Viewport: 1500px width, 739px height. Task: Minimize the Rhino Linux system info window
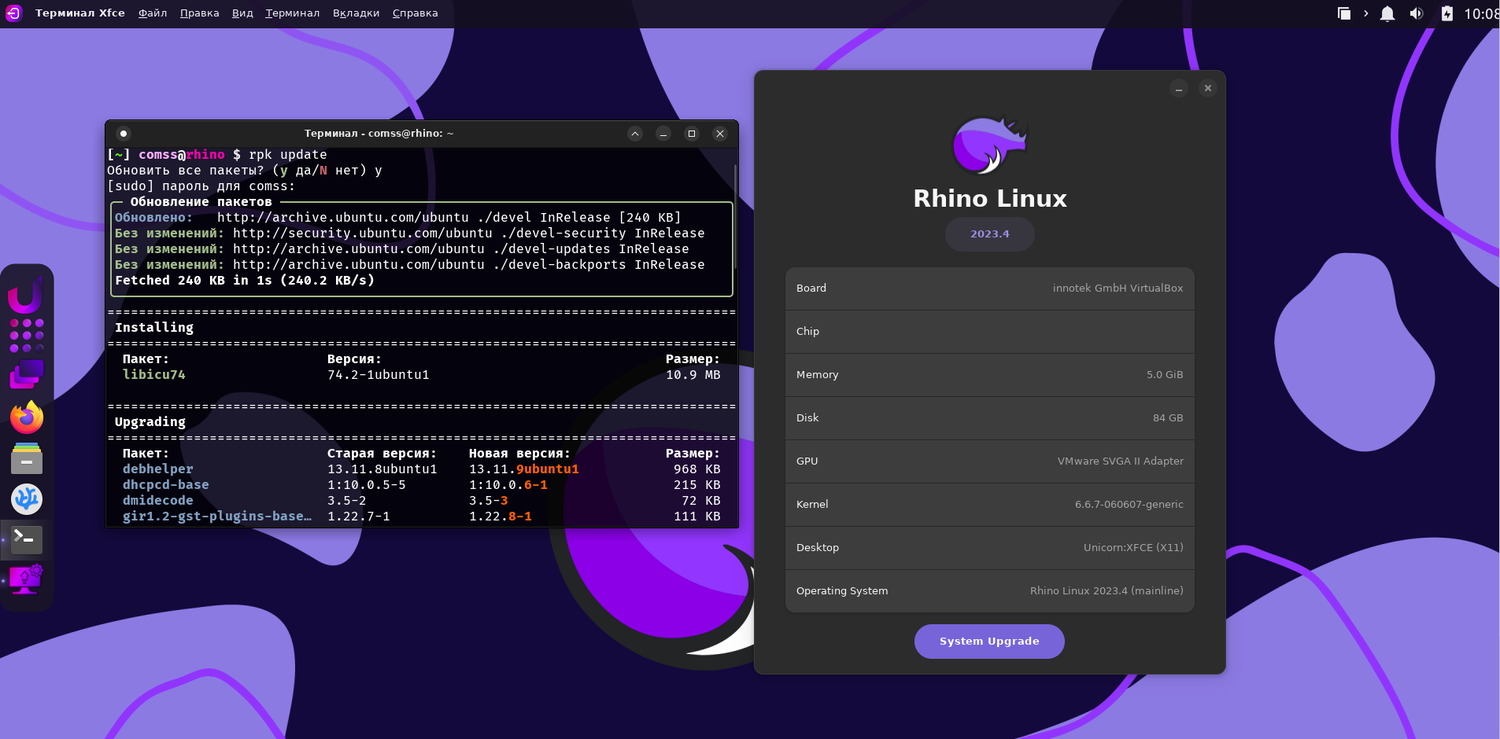1179,88
